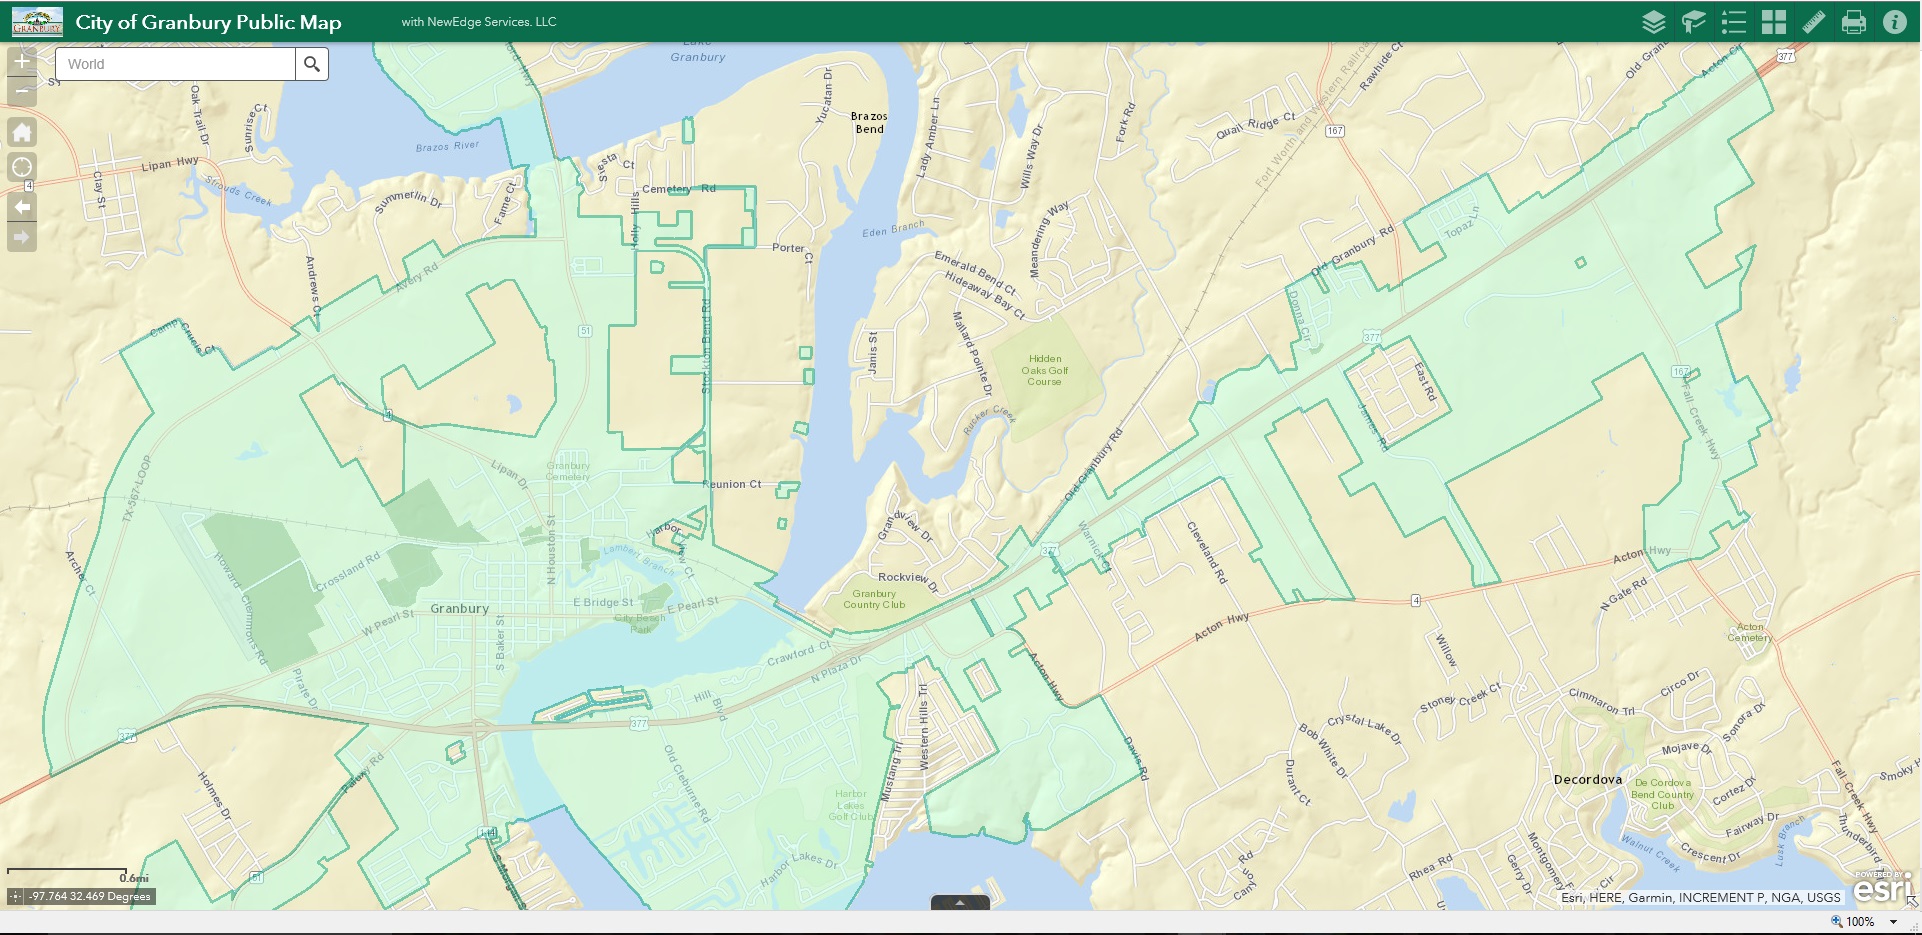Viewport: 1922px width, 935px height.
Task: Click the search magnifier icon
Action: (x=311, y=63)
